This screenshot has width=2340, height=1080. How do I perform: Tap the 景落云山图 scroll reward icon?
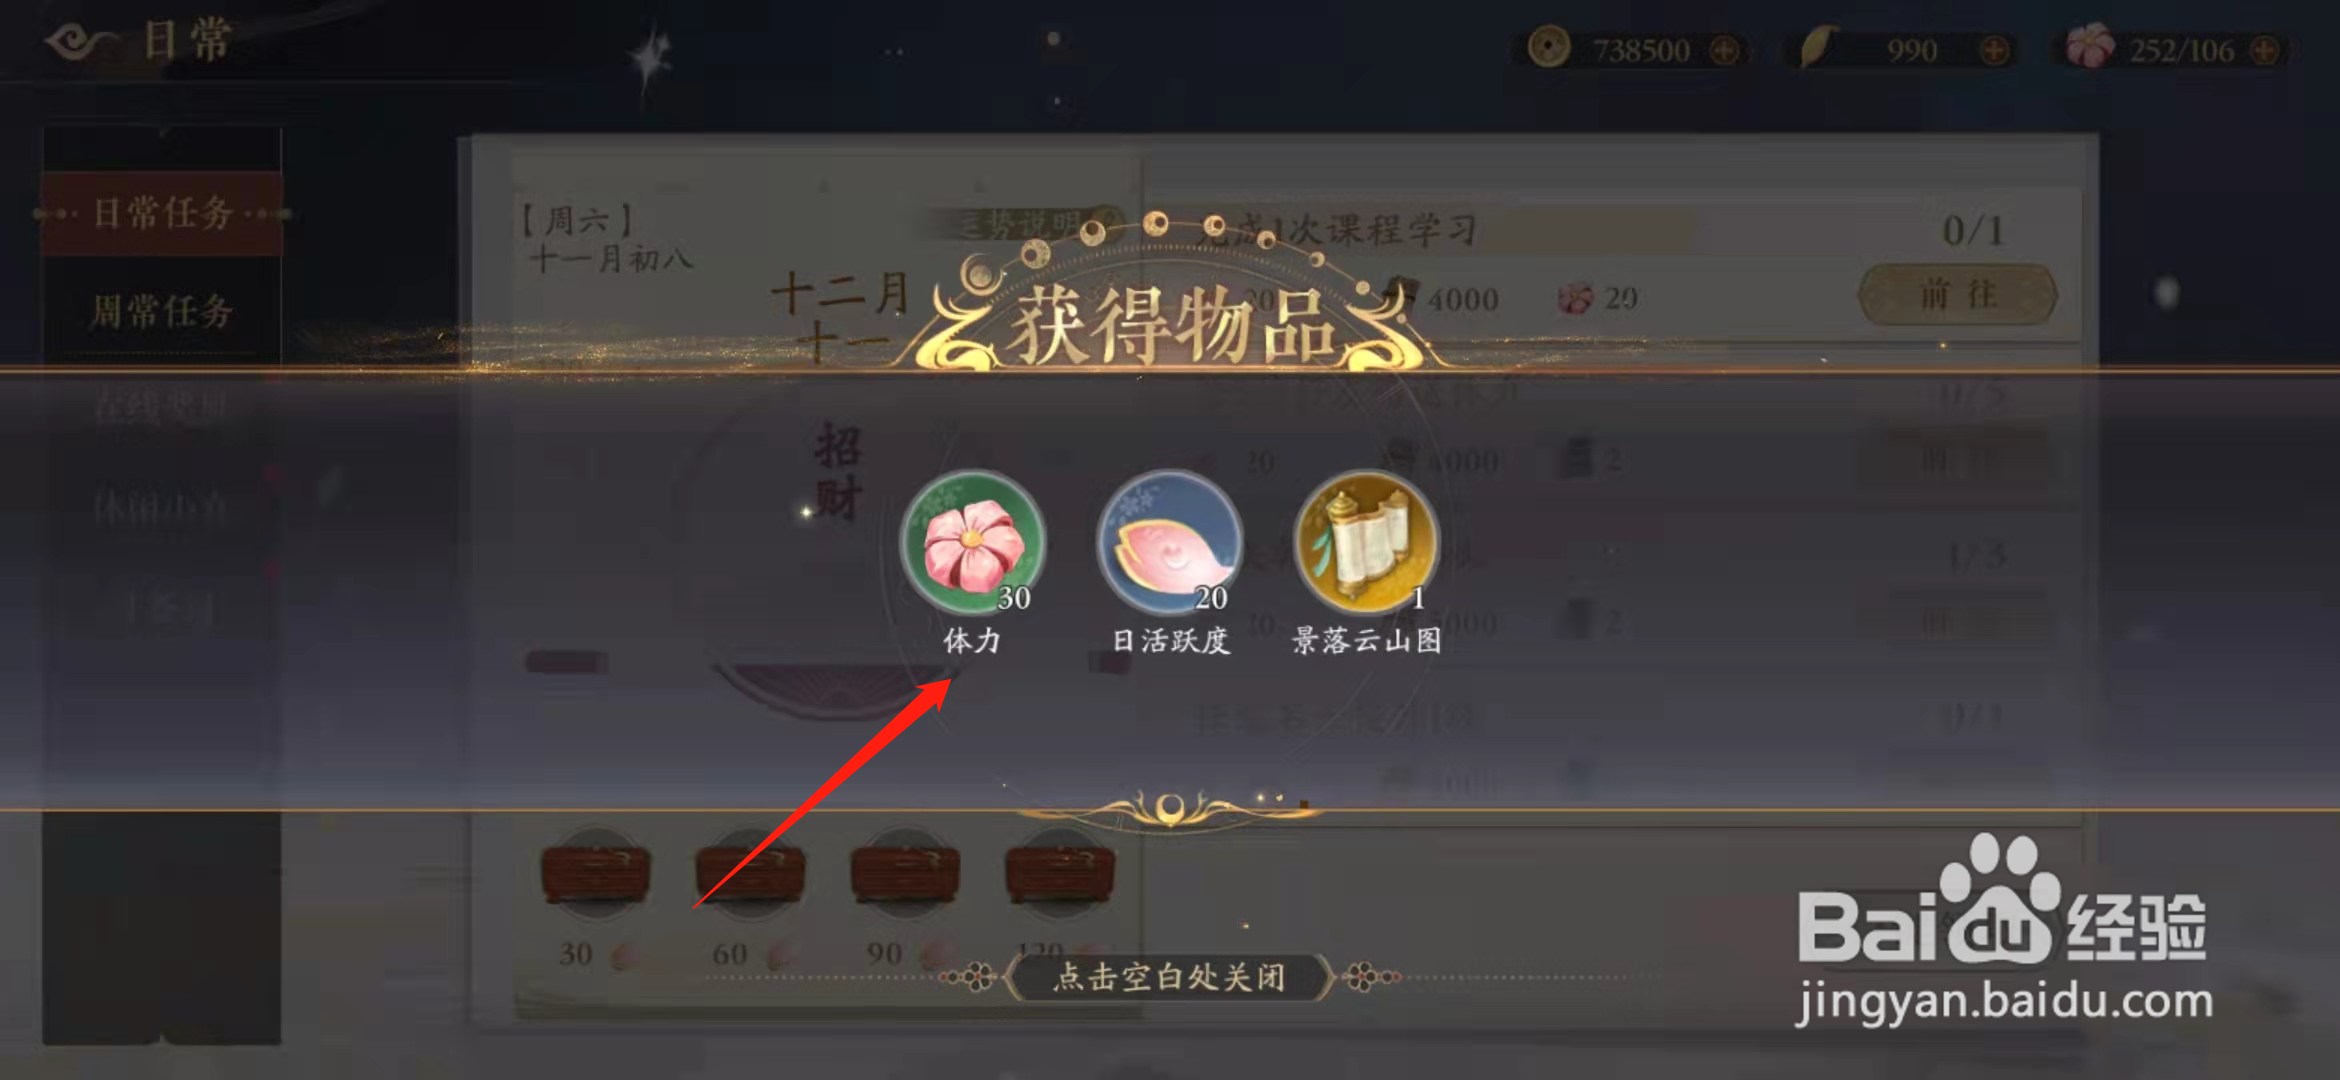1367,543
